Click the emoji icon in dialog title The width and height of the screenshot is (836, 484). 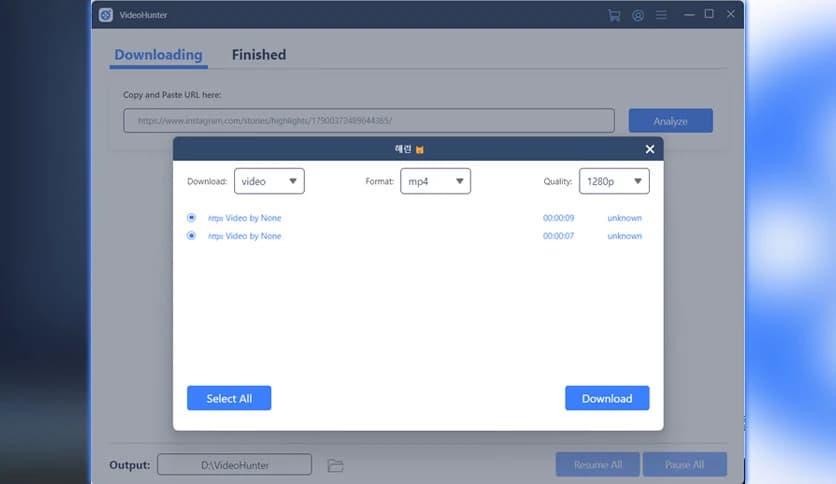pyautogui.click(x=420, y=150)
